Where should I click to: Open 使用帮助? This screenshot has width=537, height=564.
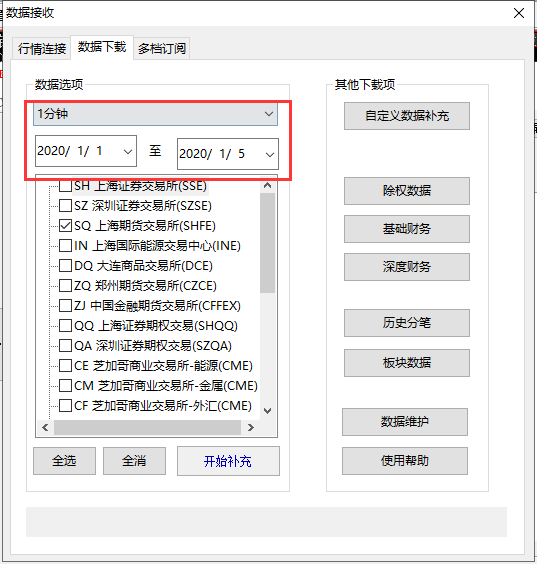pos(405,461)
